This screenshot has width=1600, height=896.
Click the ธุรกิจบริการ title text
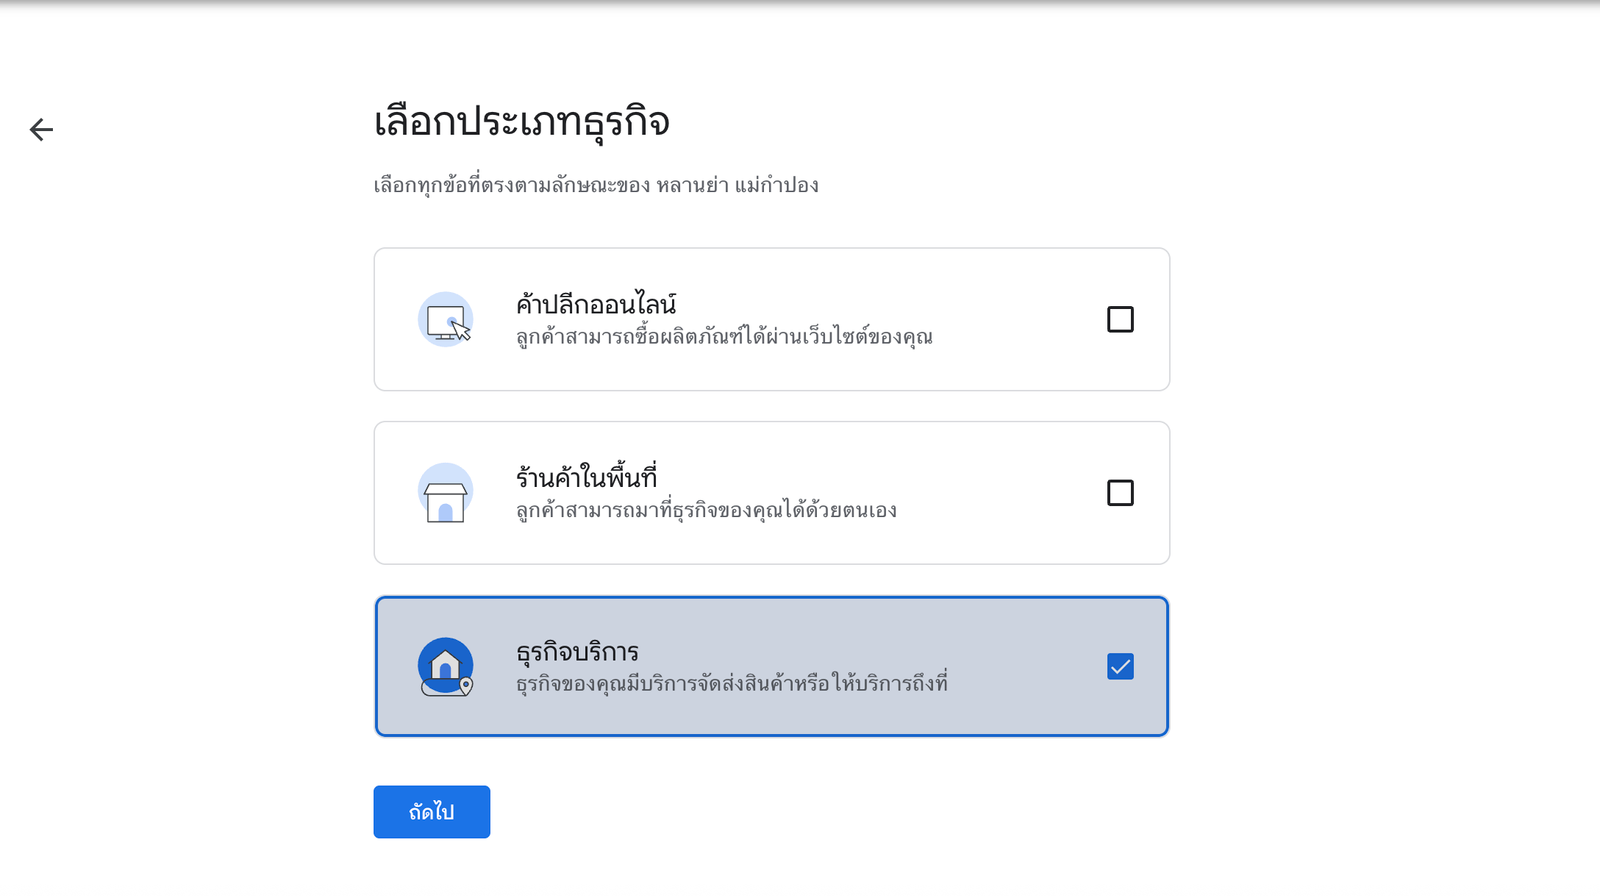click(x=577, y=652)
